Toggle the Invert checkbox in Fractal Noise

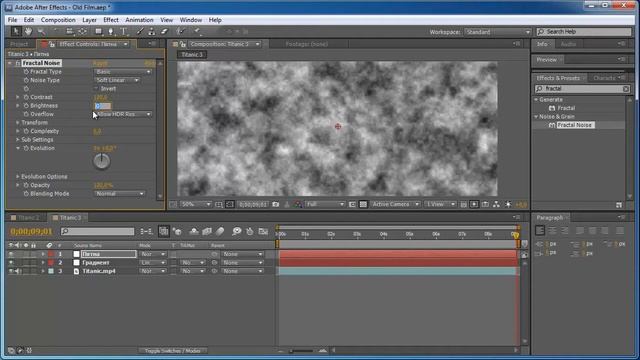tap(96, 89)
